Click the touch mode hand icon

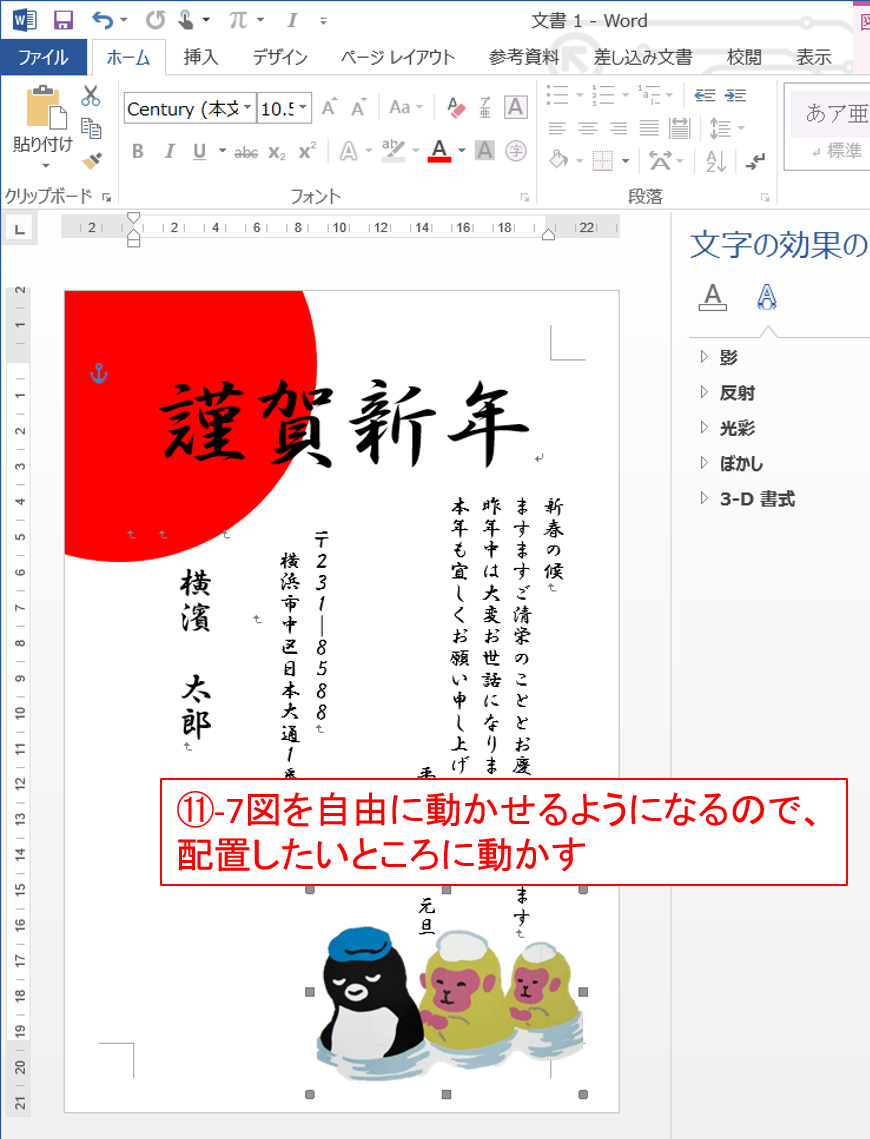tap(186, 20)
